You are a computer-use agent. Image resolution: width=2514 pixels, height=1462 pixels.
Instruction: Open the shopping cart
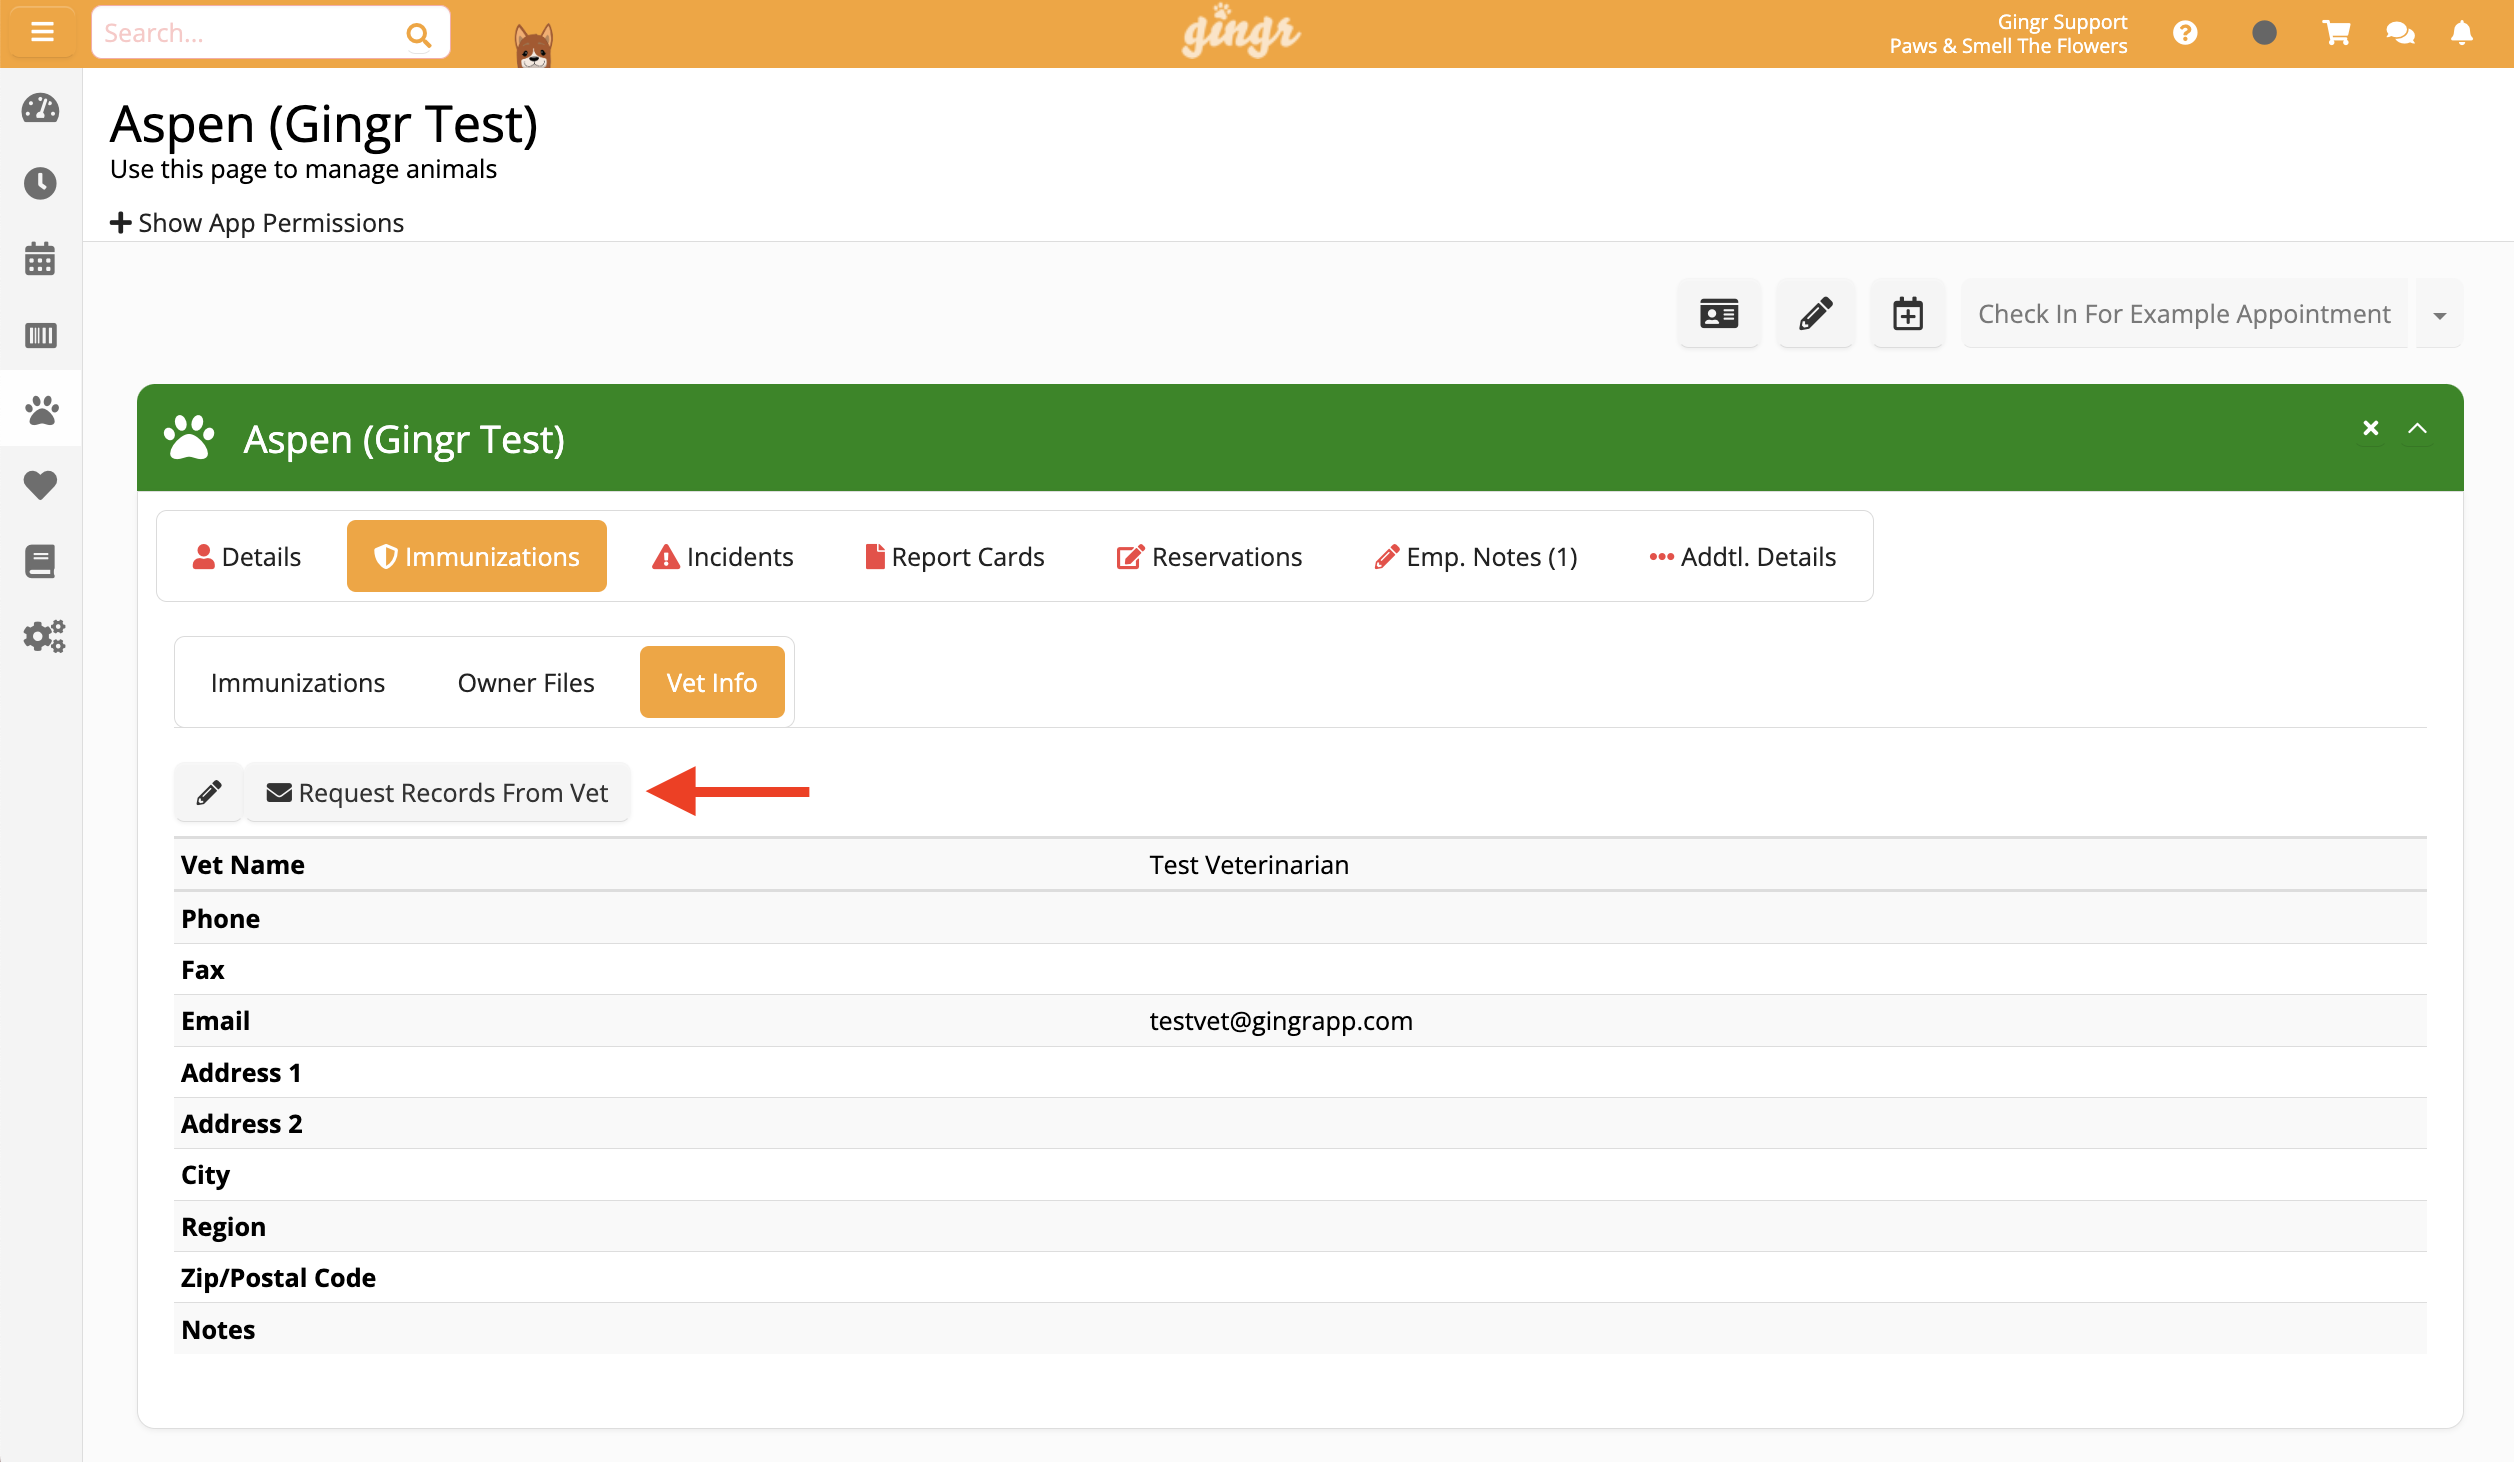[2336, 33]
